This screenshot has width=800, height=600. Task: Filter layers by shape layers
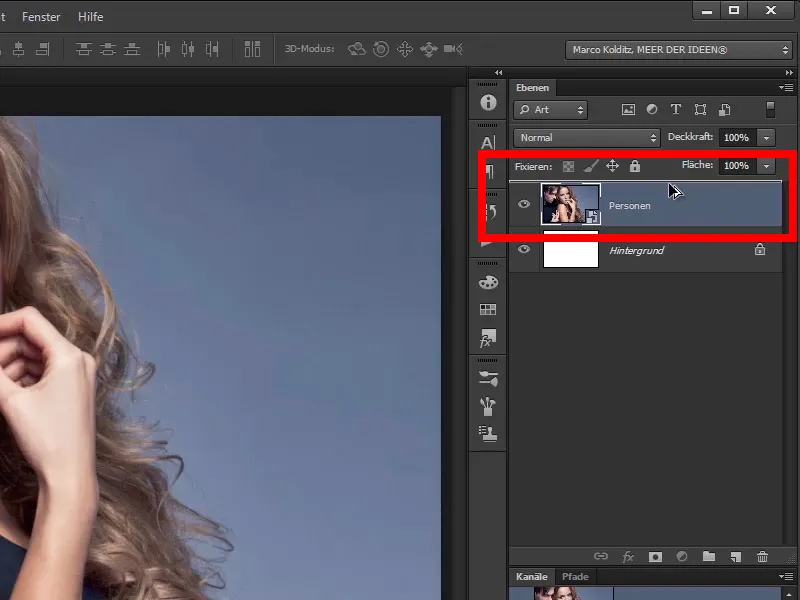click(x=701, y=110)
